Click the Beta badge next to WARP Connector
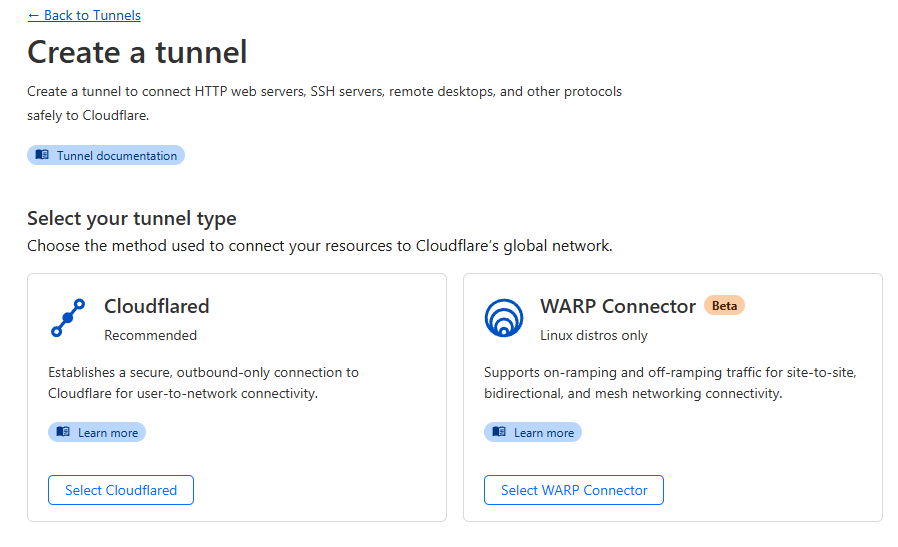The width and height of the screenshot is (898, 547). tap(724, 306)
